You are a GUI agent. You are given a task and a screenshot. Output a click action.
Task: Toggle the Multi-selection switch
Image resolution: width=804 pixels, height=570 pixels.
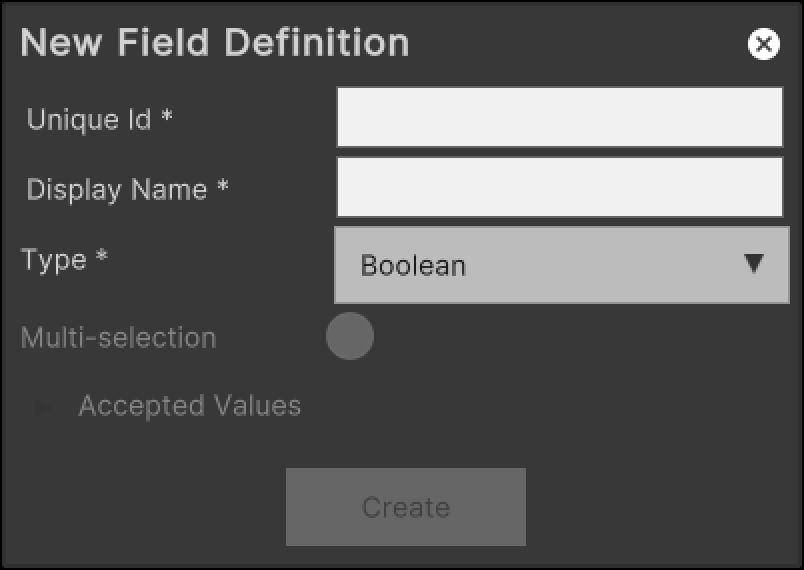(350, 337)
